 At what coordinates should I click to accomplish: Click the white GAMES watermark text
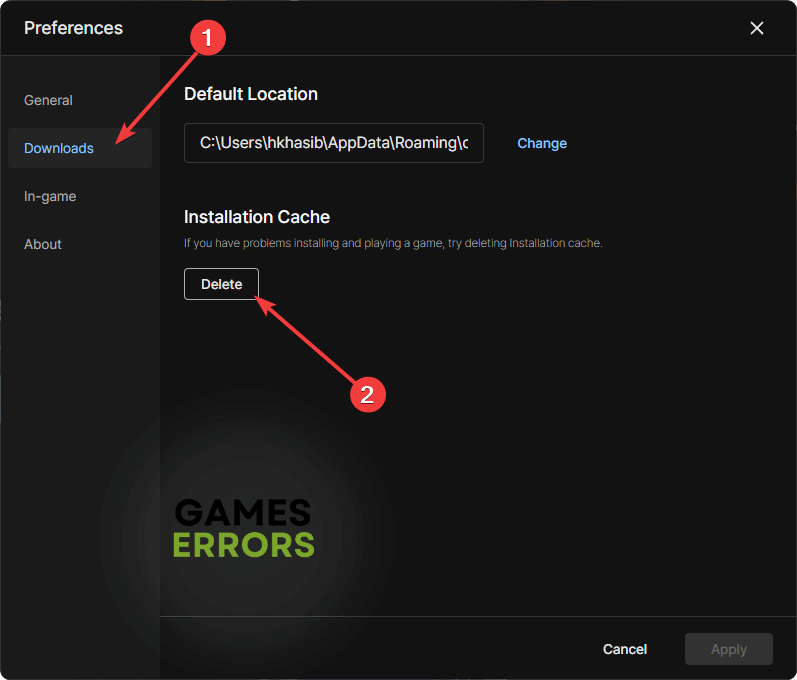point(243,513)
